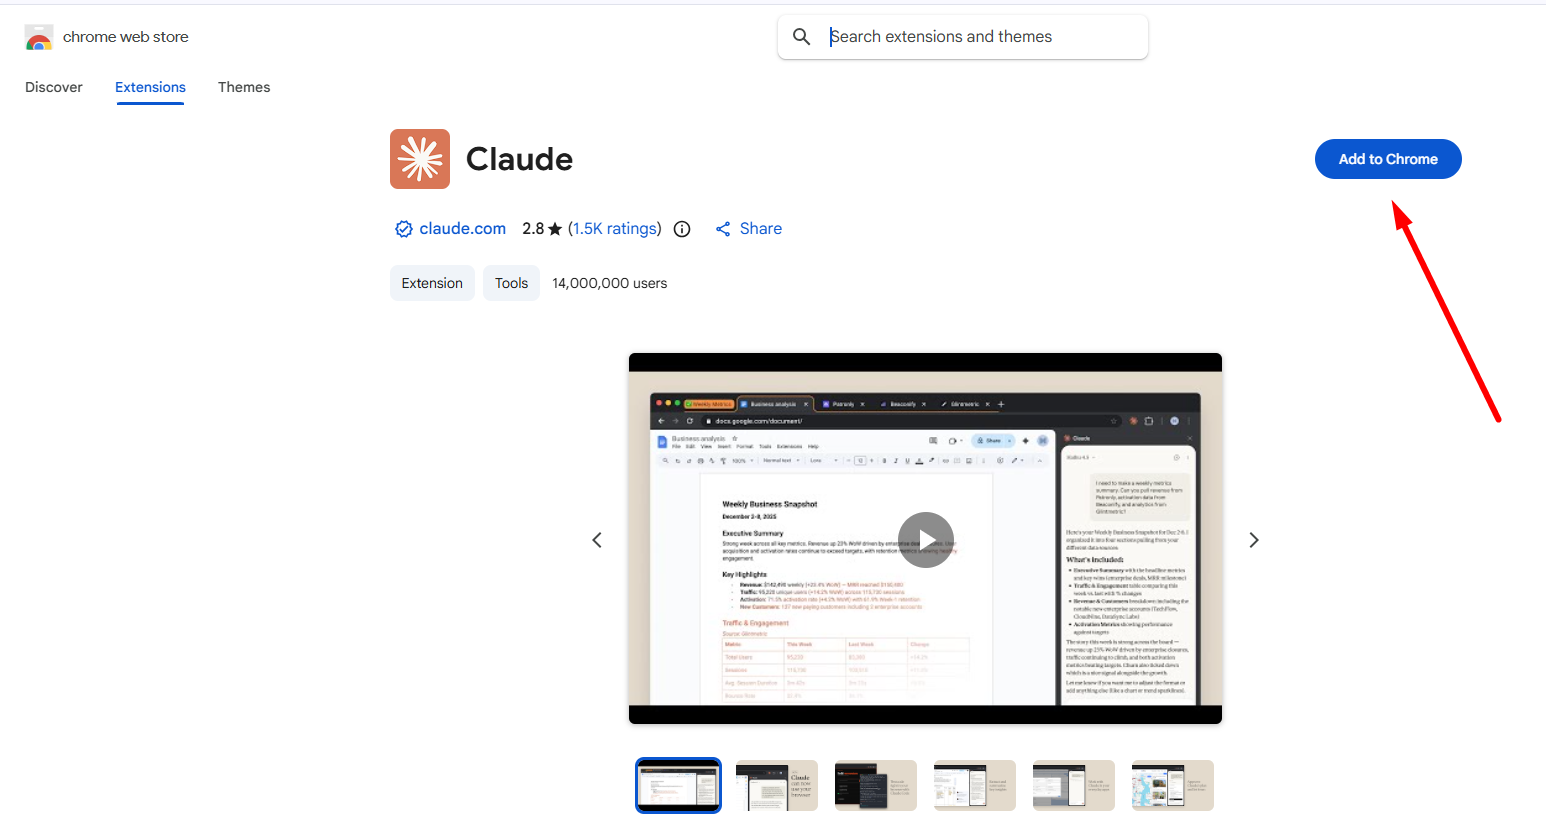Select the 'Claude can now use your browser' thumbnail
Viewport: 1546px width, 839px height.
pos(777,785)
